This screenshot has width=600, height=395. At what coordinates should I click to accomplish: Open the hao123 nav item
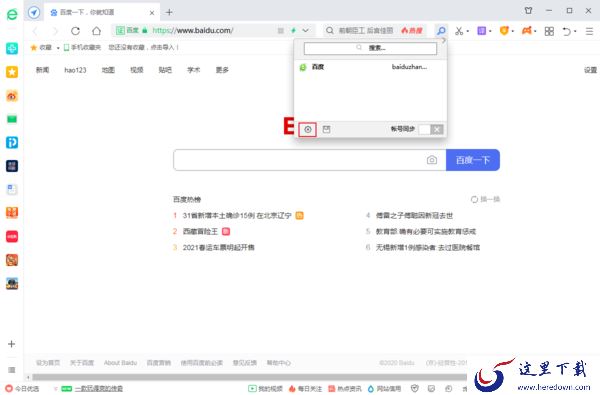click(75, 70)
